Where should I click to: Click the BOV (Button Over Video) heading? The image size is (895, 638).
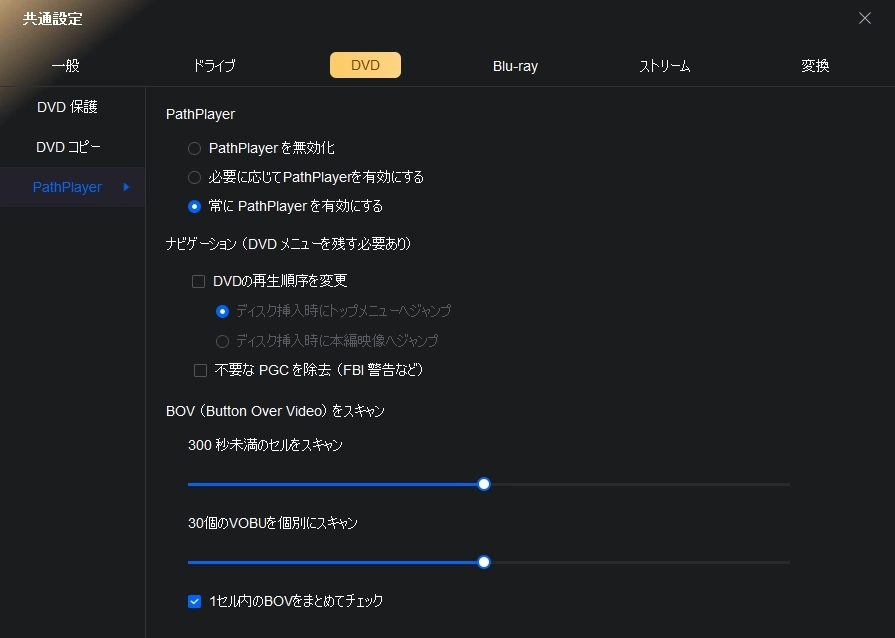pyautogui.click(x=276, y=411)
